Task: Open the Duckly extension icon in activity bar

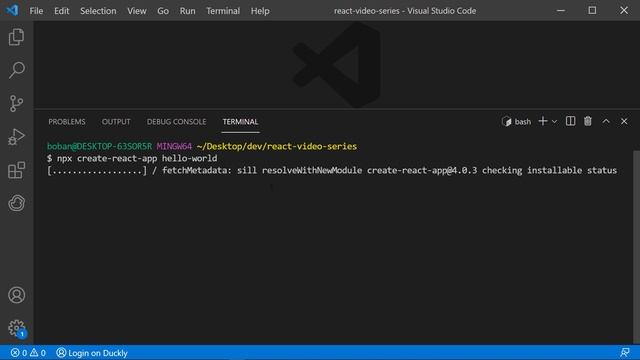Action: click(16, 203)
